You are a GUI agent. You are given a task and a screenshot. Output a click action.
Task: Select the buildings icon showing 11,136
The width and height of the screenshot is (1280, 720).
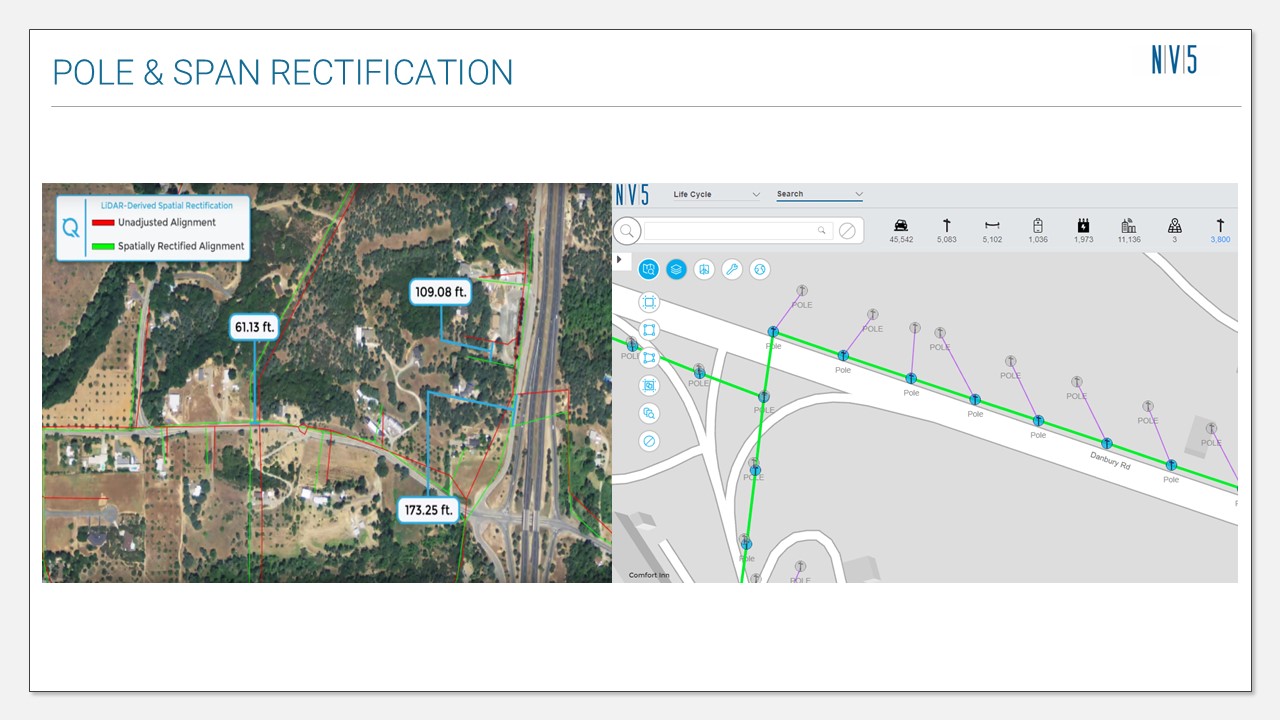click(x=1129, y=226)
